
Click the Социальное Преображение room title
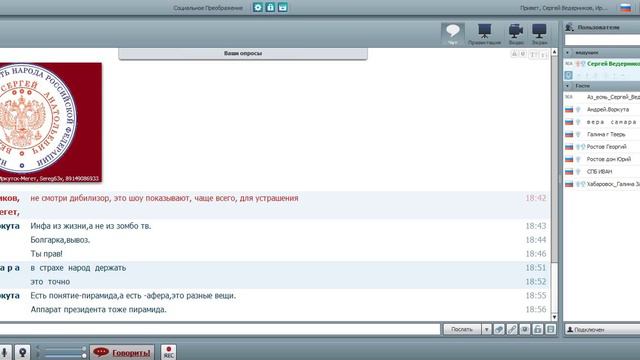208,8
